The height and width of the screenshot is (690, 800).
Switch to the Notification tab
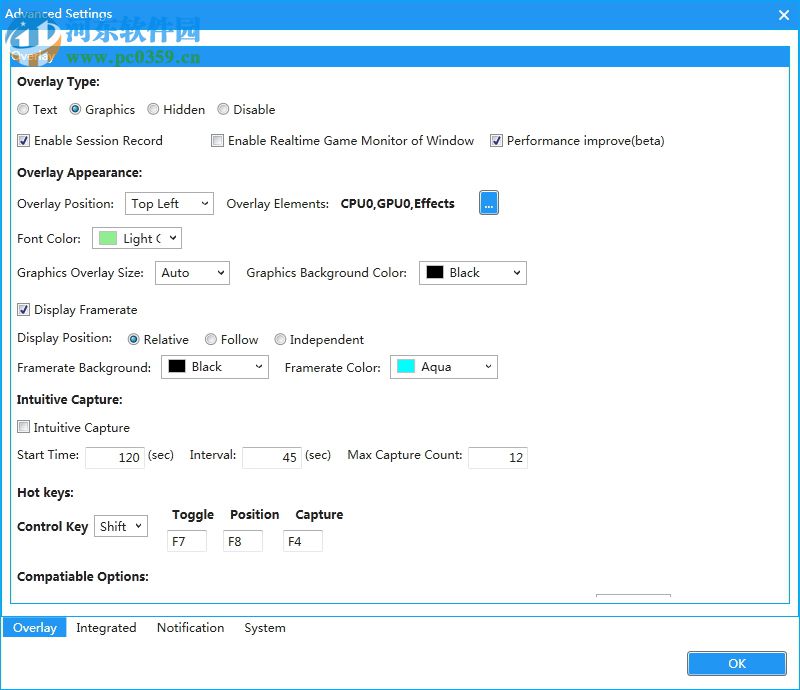pos(190,627)
